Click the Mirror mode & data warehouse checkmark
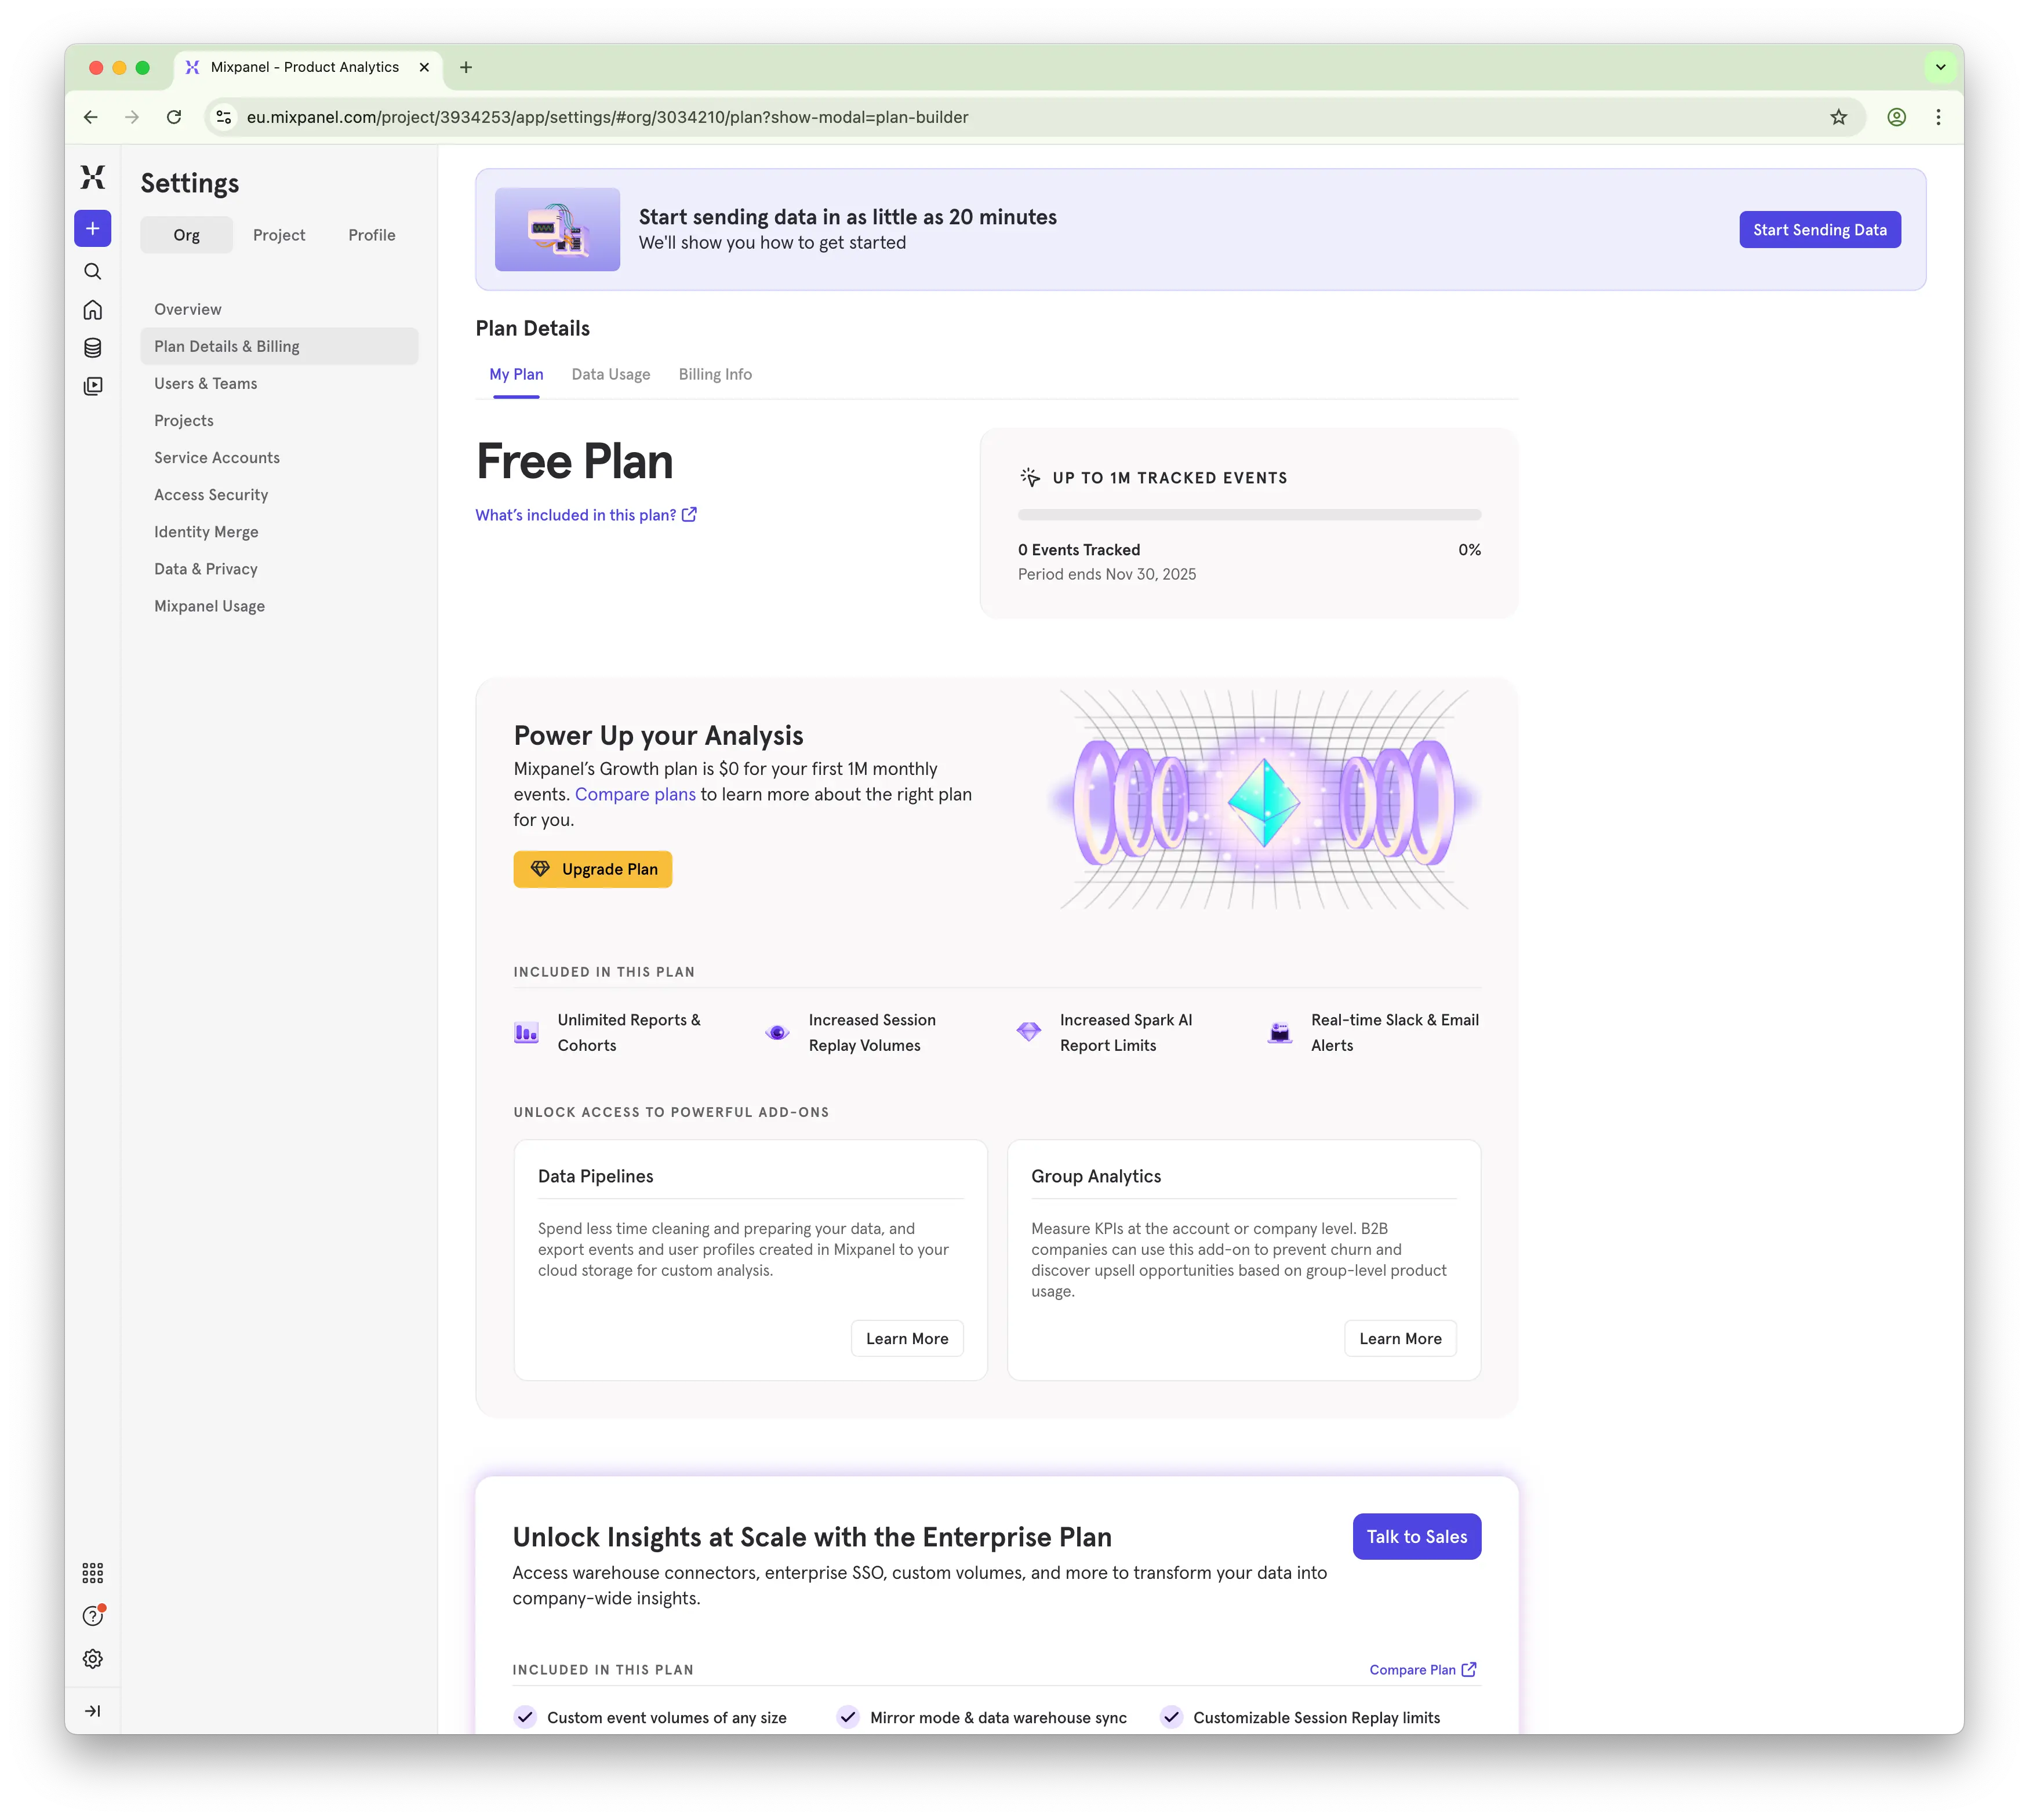This screenshot has height=1820, width=2029. tap(848, 1717)
